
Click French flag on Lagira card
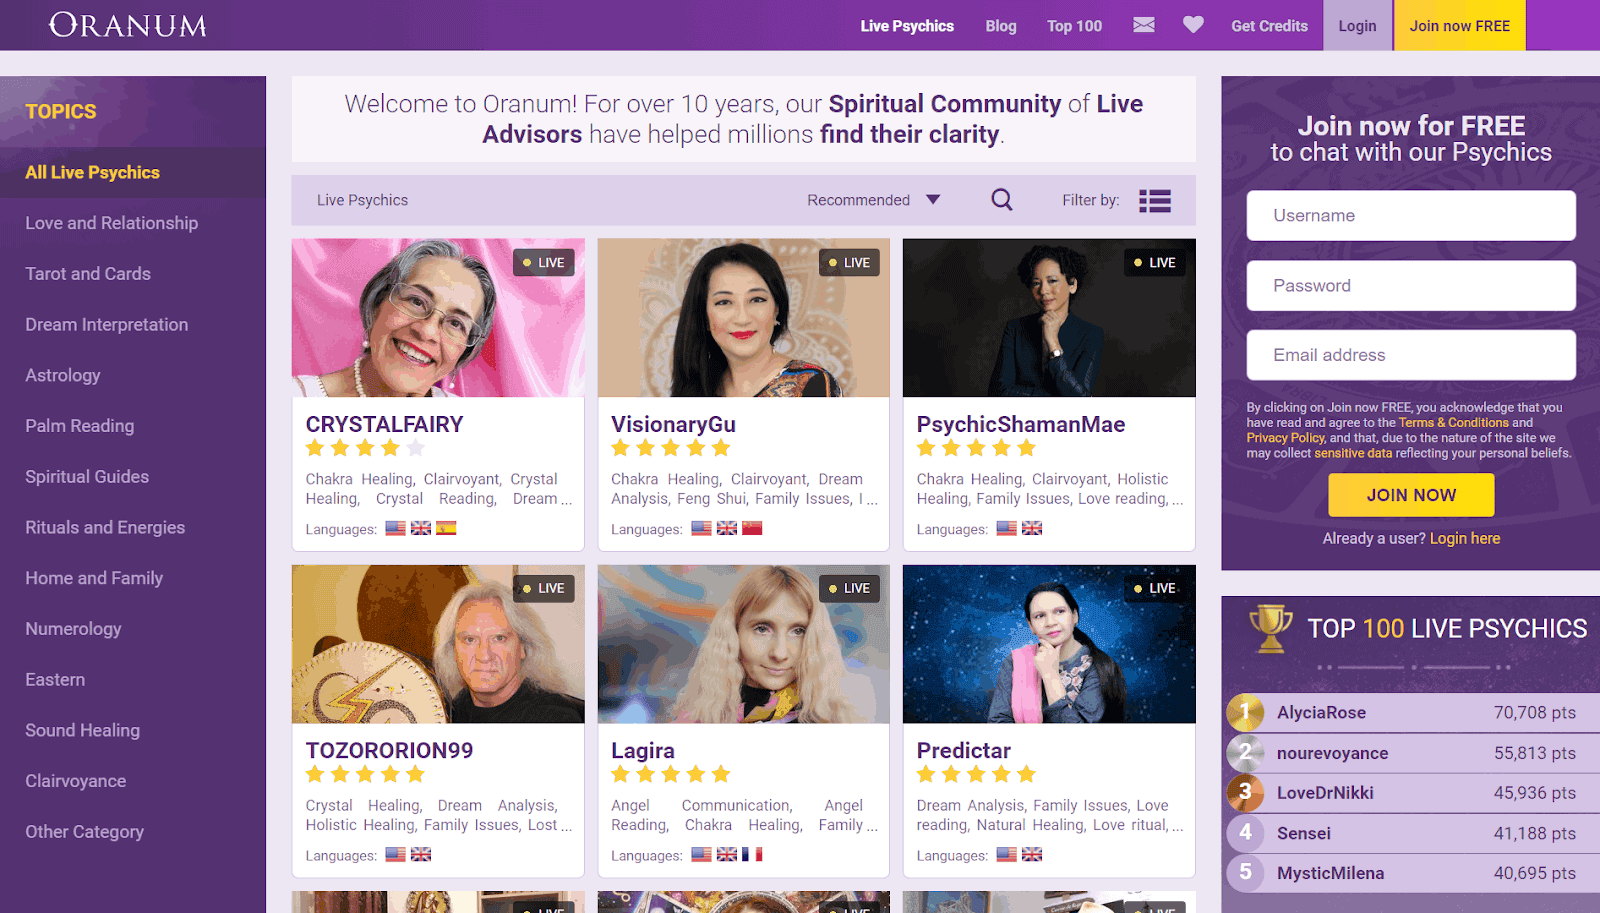tap(752, 854)
